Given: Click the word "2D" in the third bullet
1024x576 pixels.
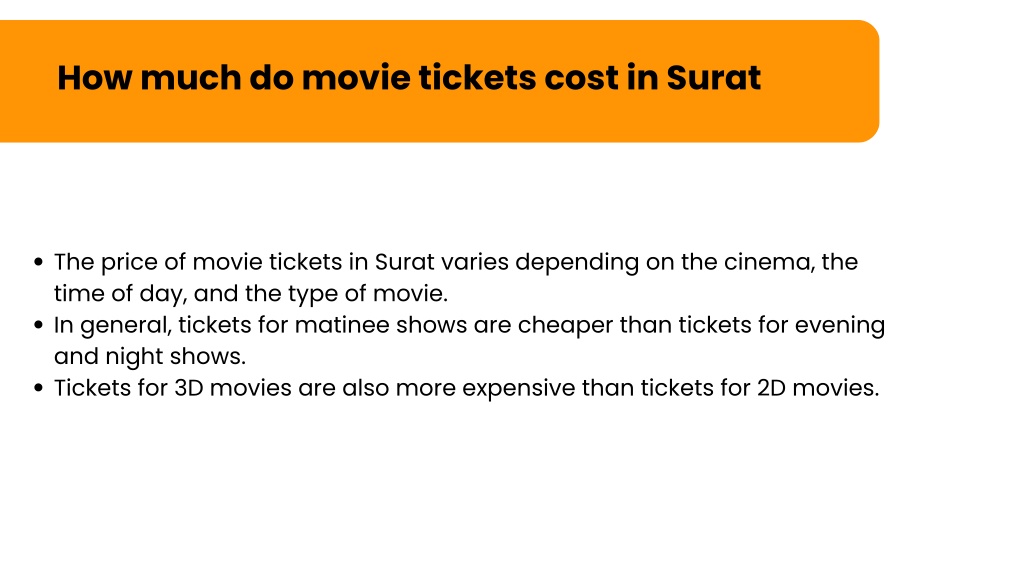Looking at the screenshot, I should click(771, 388).
